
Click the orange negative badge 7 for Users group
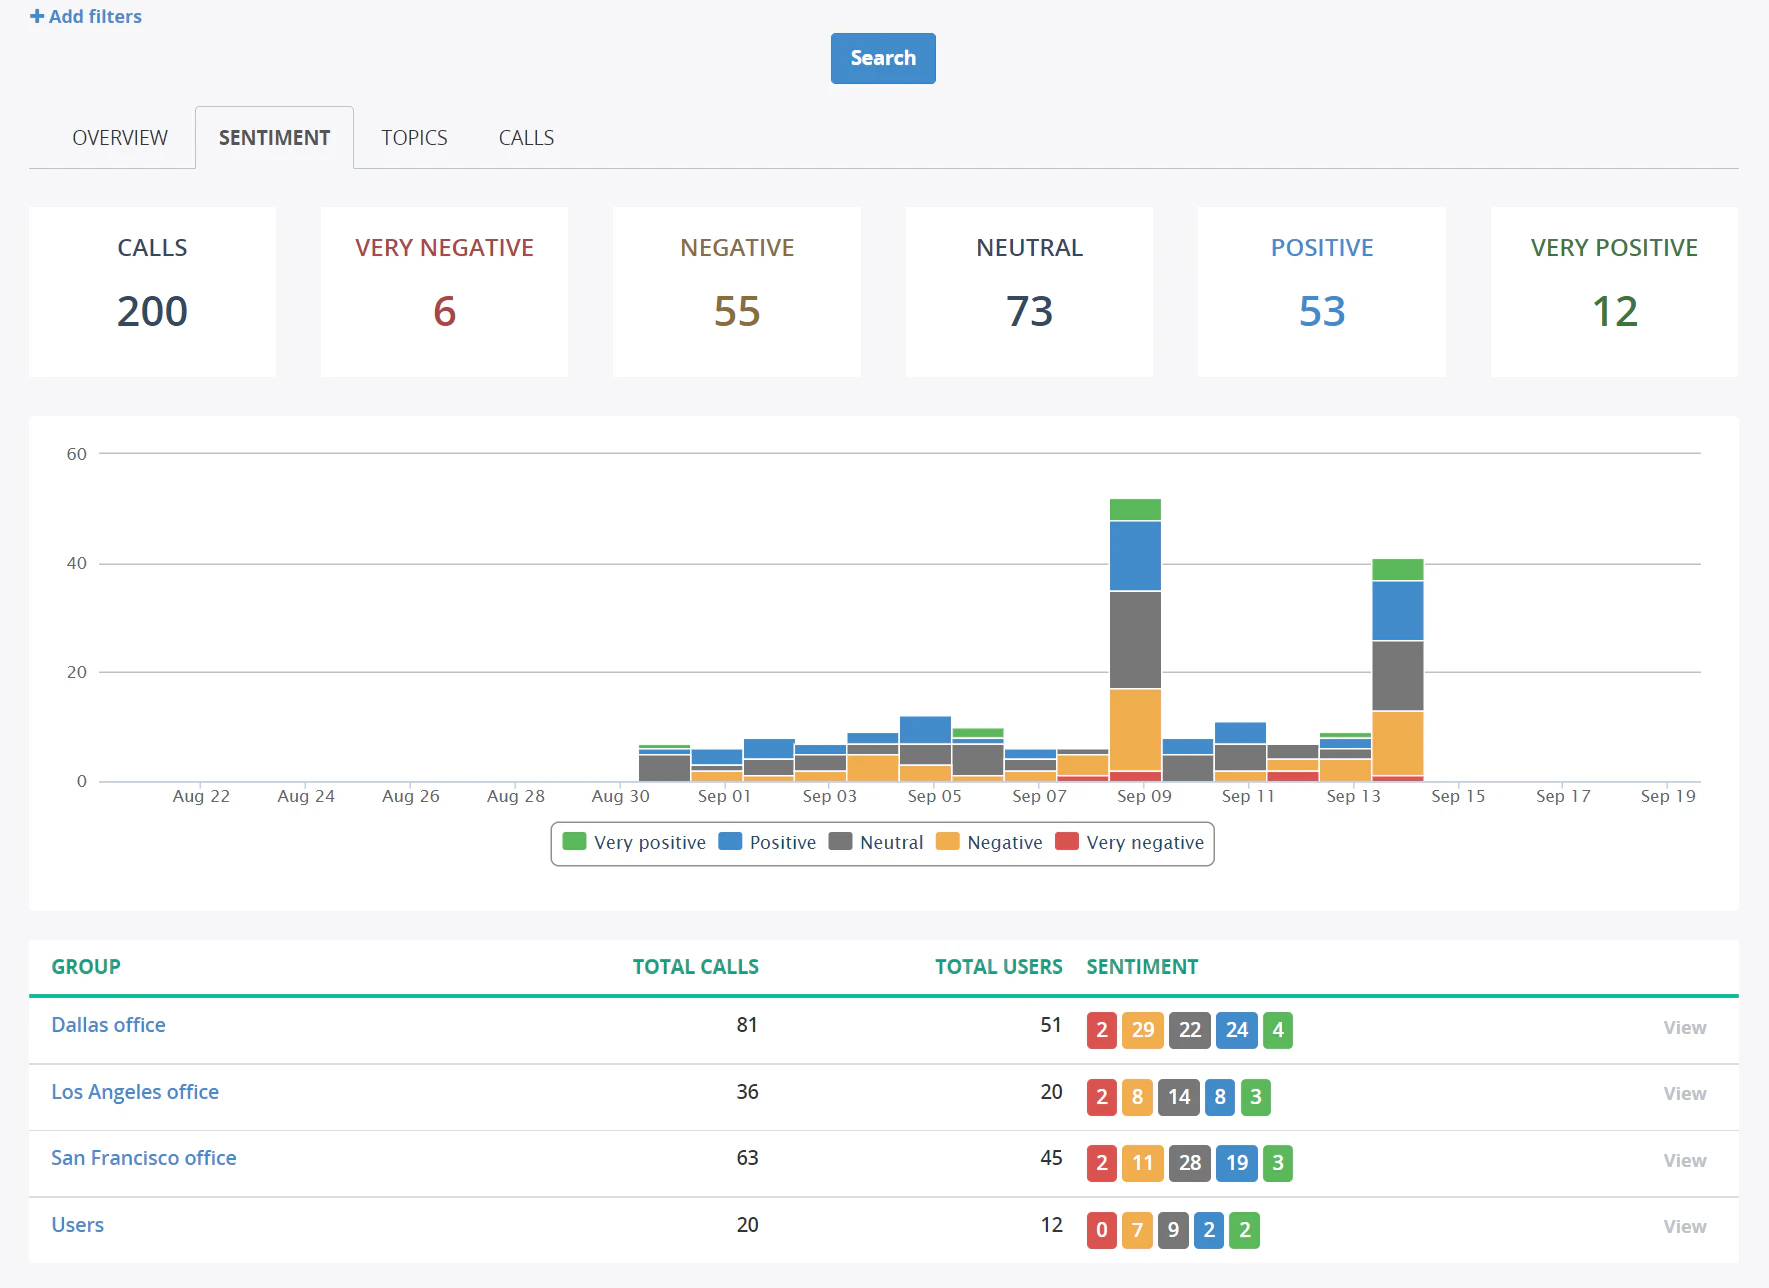pyautogui.click(x=1137, y=1230)
